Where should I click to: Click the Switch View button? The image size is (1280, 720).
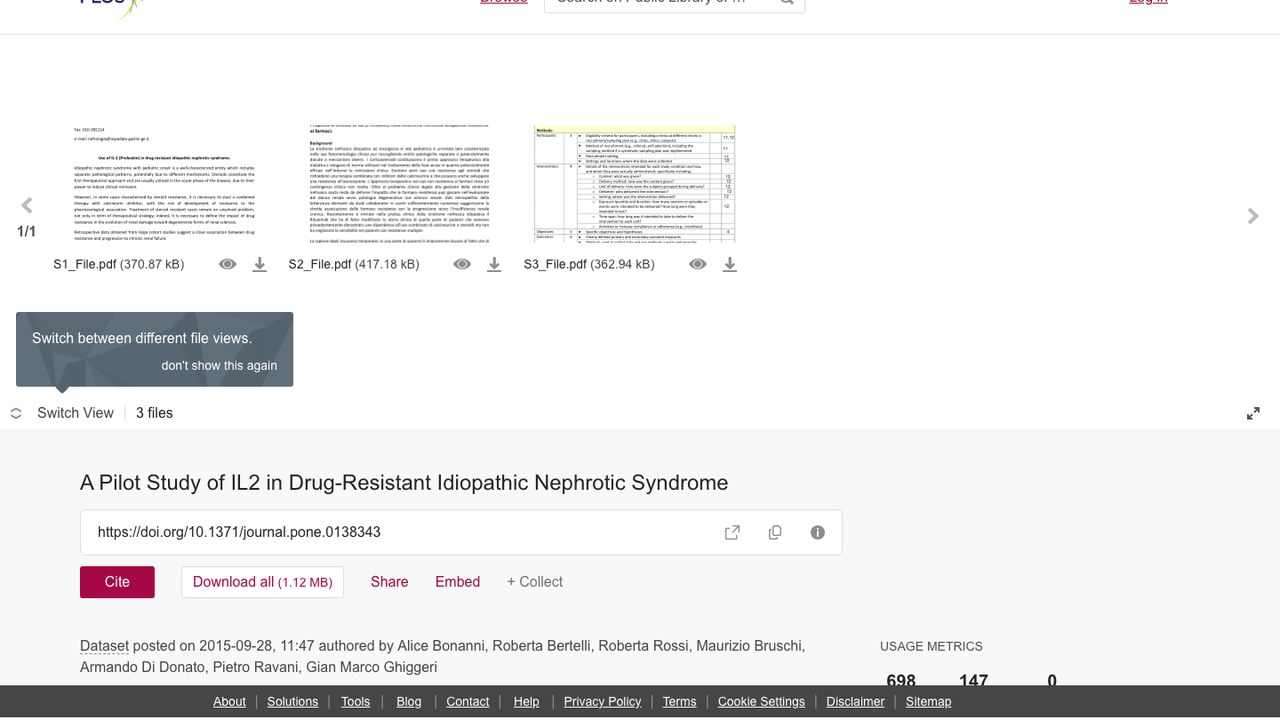tap(62, 413)
